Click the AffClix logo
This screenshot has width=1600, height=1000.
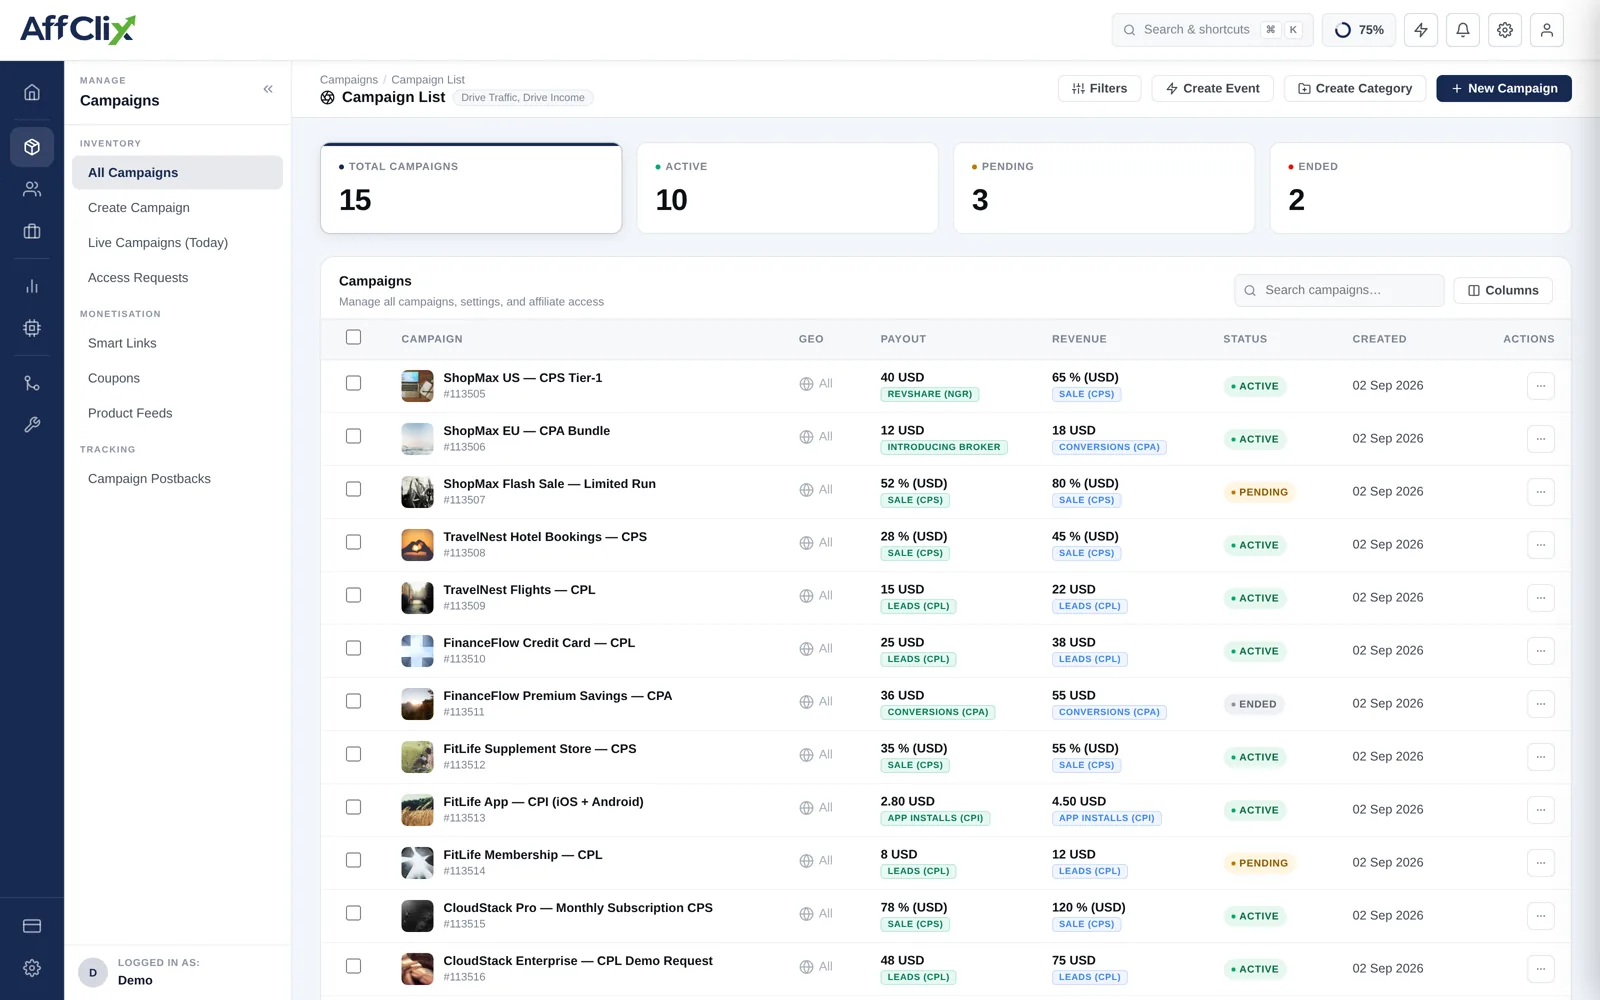pos(78,29)
